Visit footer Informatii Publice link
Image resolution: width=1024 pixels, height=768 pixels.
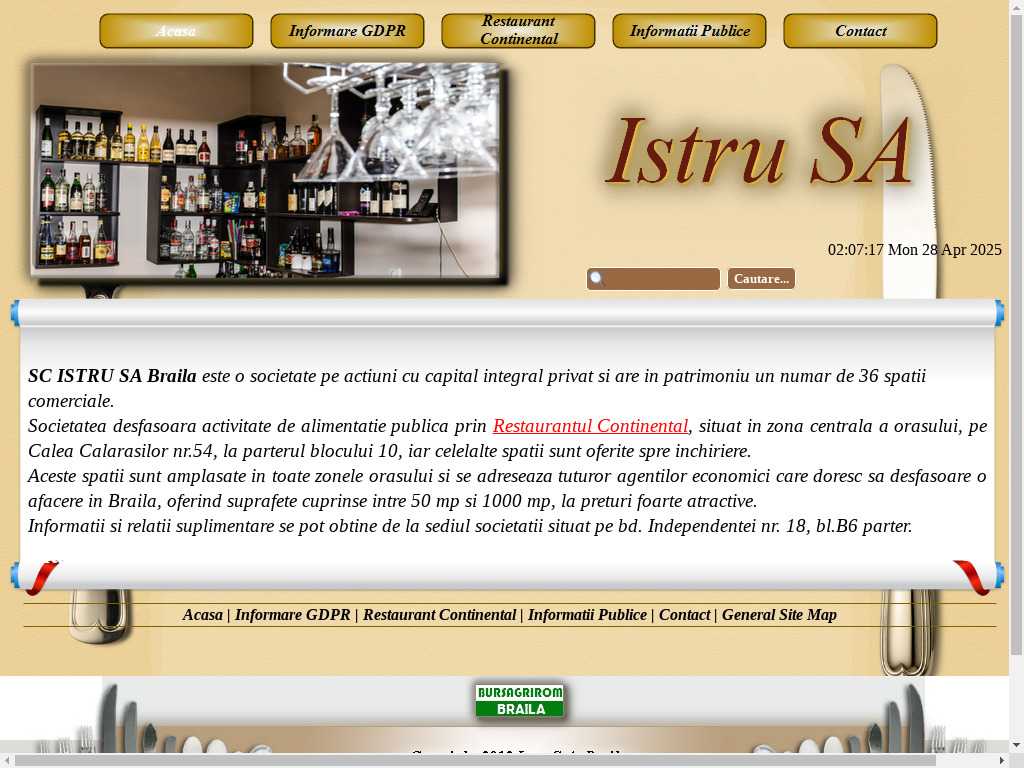tap(587, 615)
